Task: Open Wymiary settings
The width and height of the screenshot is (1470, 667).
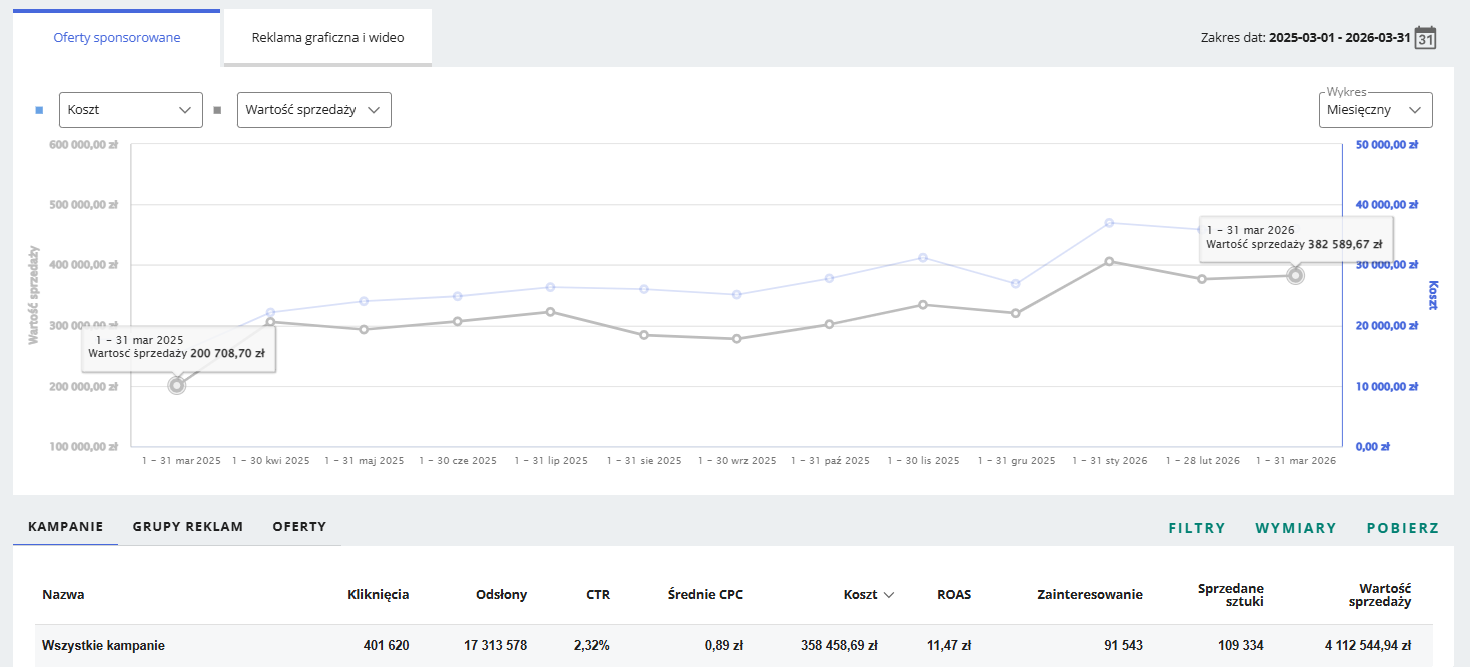Action: 1296,528
